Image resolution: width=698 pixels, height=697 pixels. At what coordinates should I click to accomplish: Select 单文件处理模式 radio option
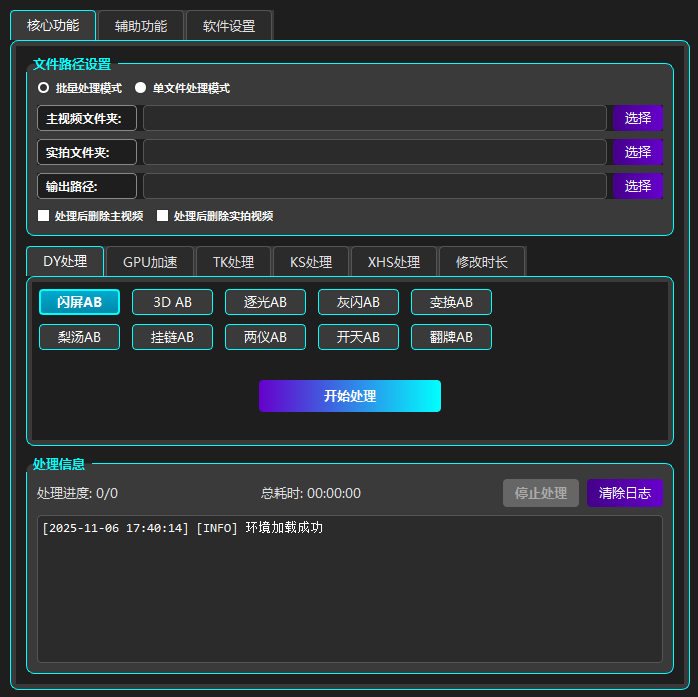pyautogui.click(x=141, y=88)
